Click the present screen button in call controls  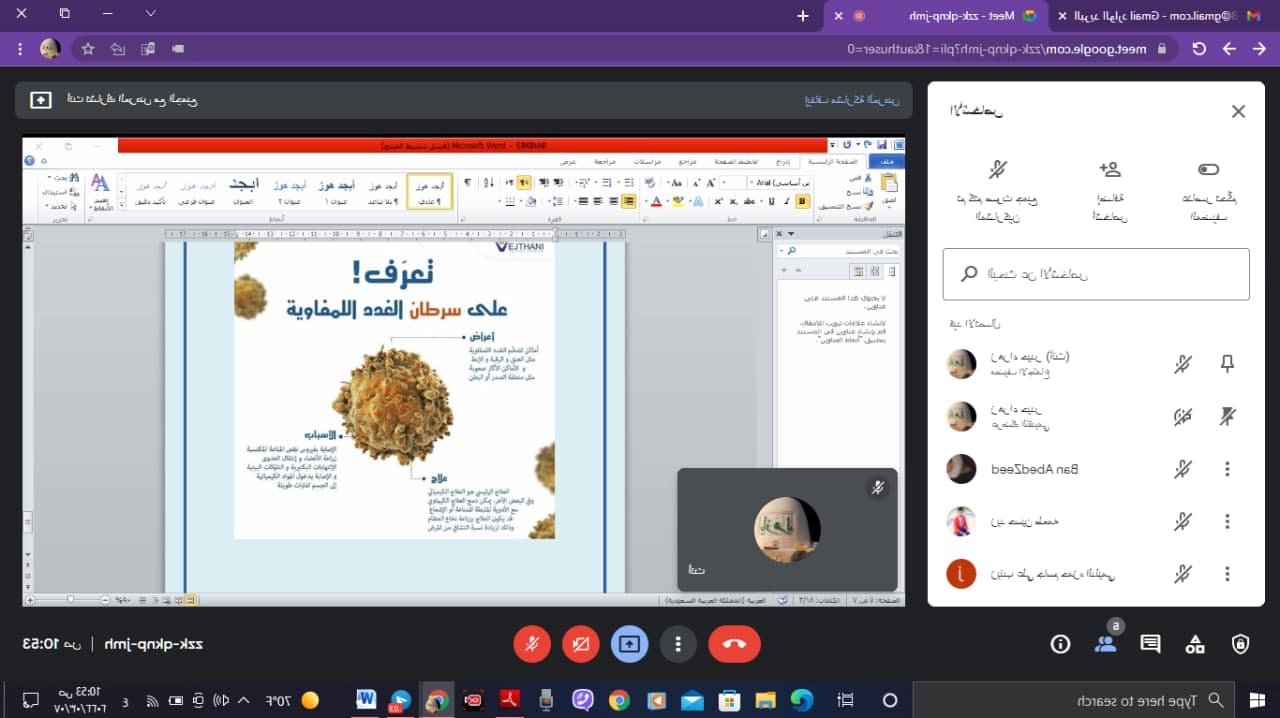[629, 644]
